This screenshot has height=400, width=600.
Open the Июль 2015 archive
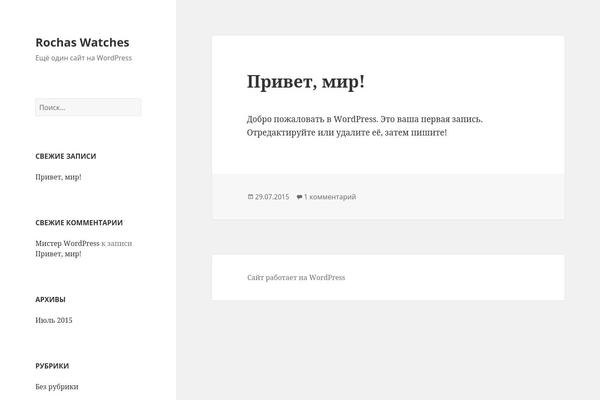coord(54,320)
